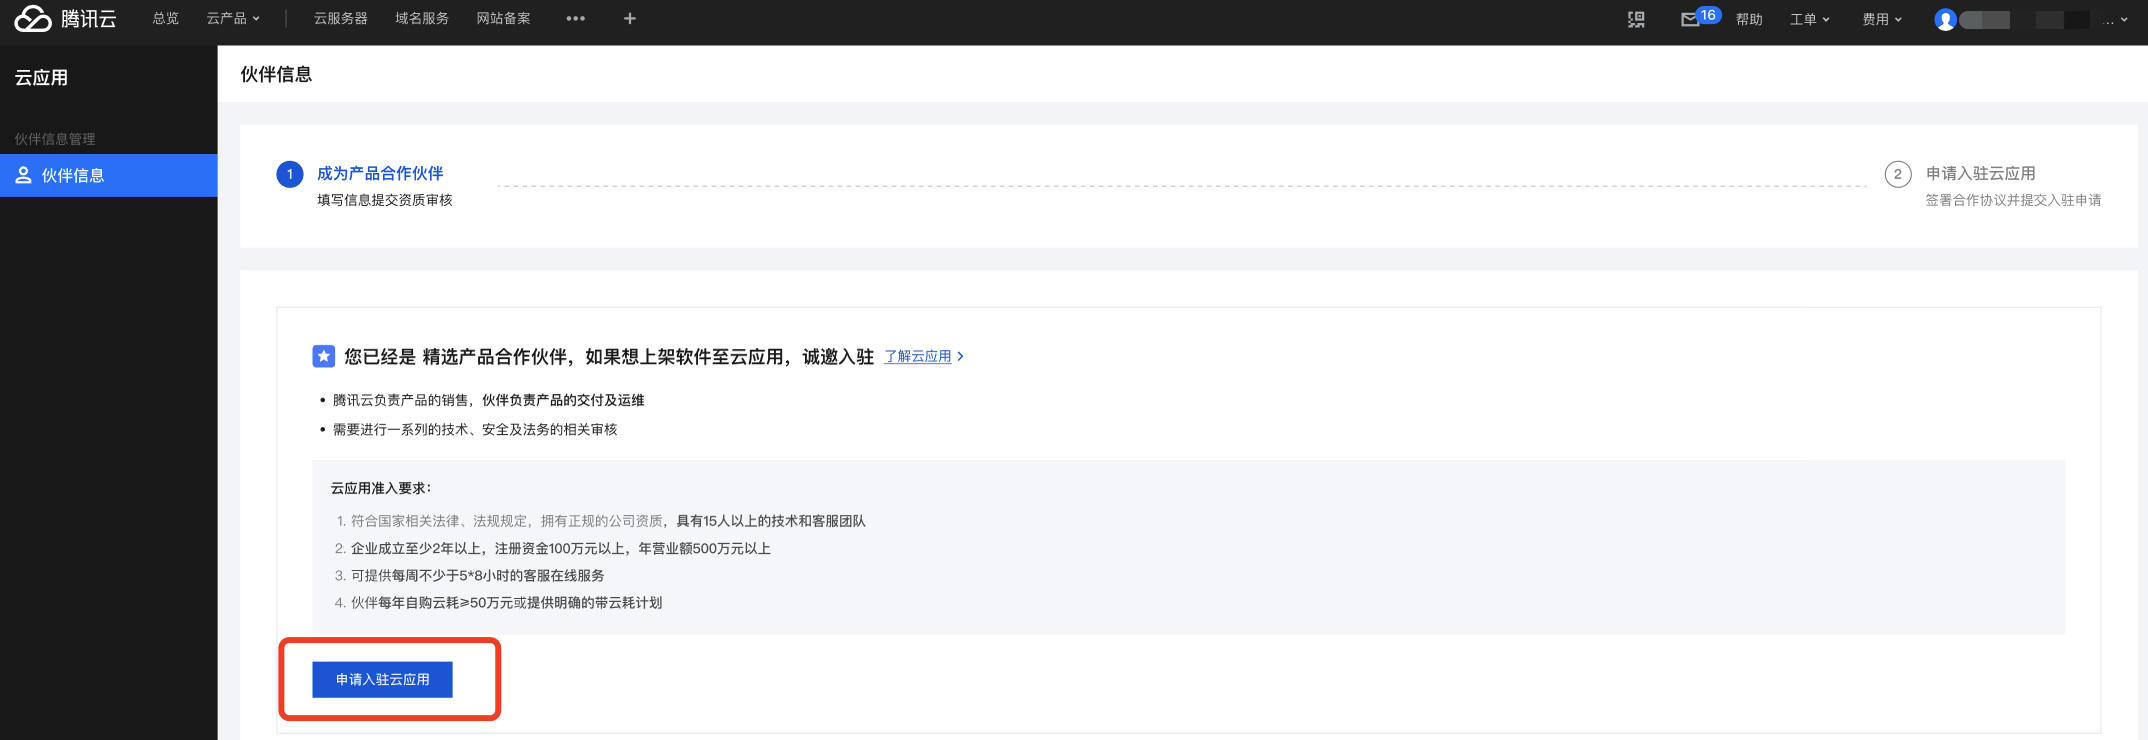Click the person icon beside 伙伴信息
The width and height of the screenshot is (2148, 740).
[23, 176]
